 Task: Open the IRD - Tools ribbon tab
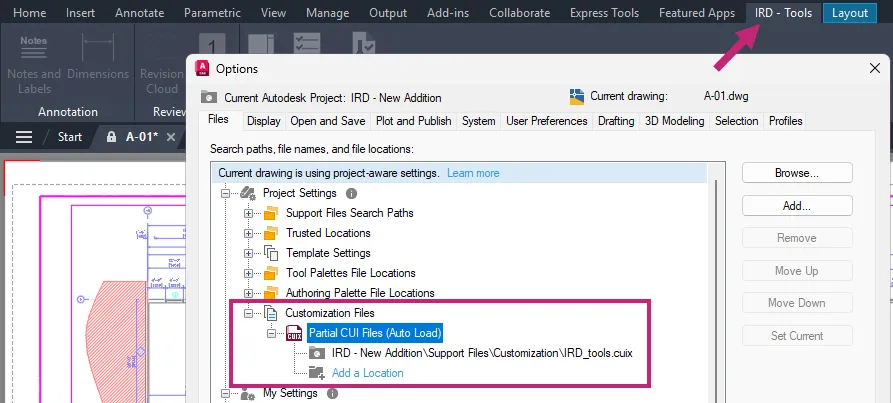coord(783,13)
